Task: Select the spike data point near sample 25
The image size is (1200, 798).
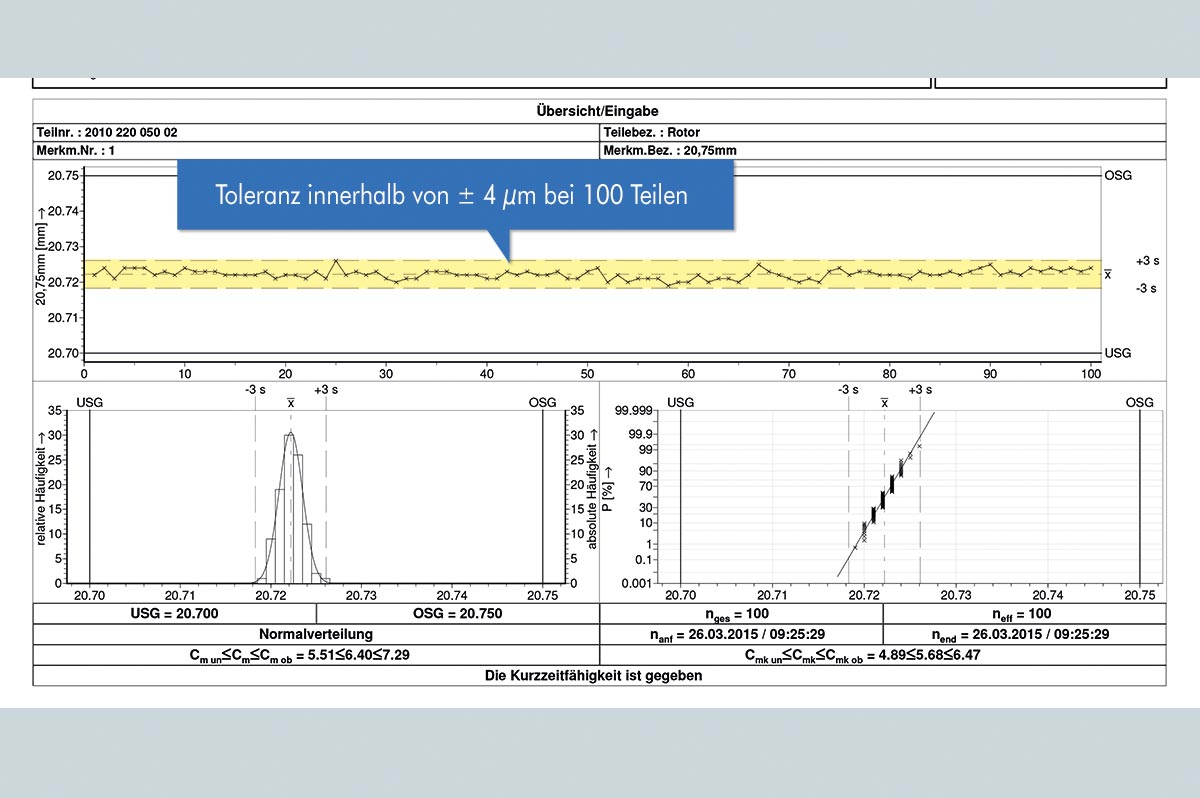Action: (x=336, y=260)
